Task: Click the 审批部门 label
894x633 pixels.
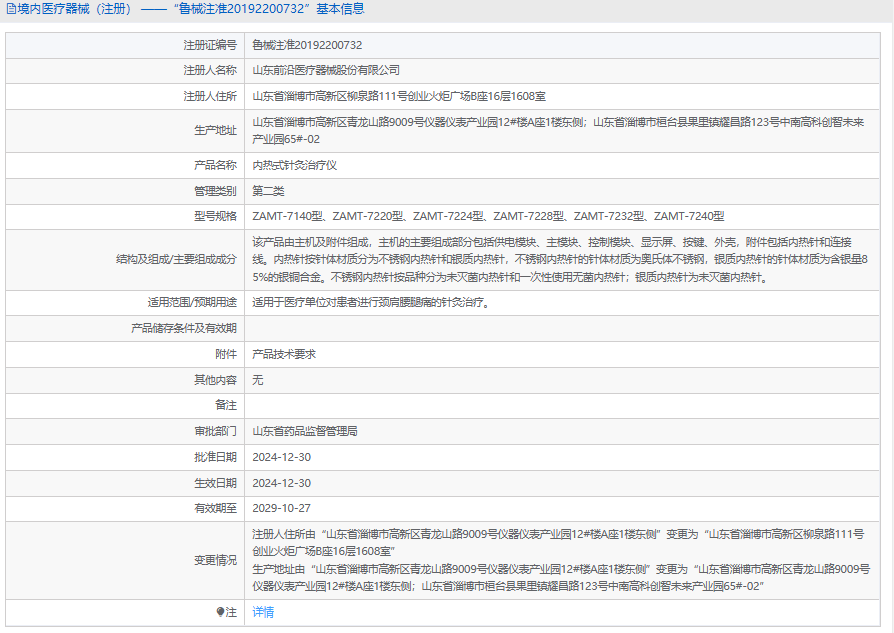Action: point(215,431)
